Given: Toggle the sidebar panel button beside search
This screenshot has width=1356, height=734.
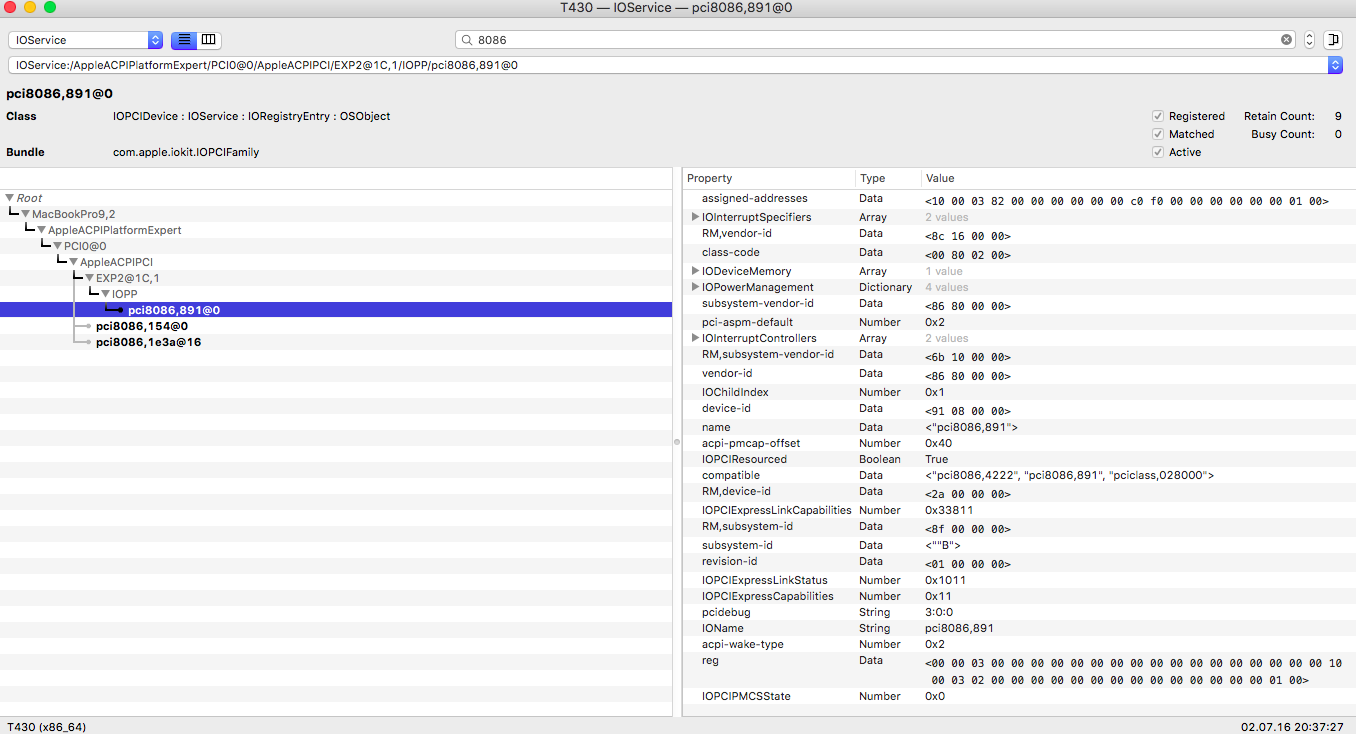Looking at the screenshot, I should tap(1332, 40).
